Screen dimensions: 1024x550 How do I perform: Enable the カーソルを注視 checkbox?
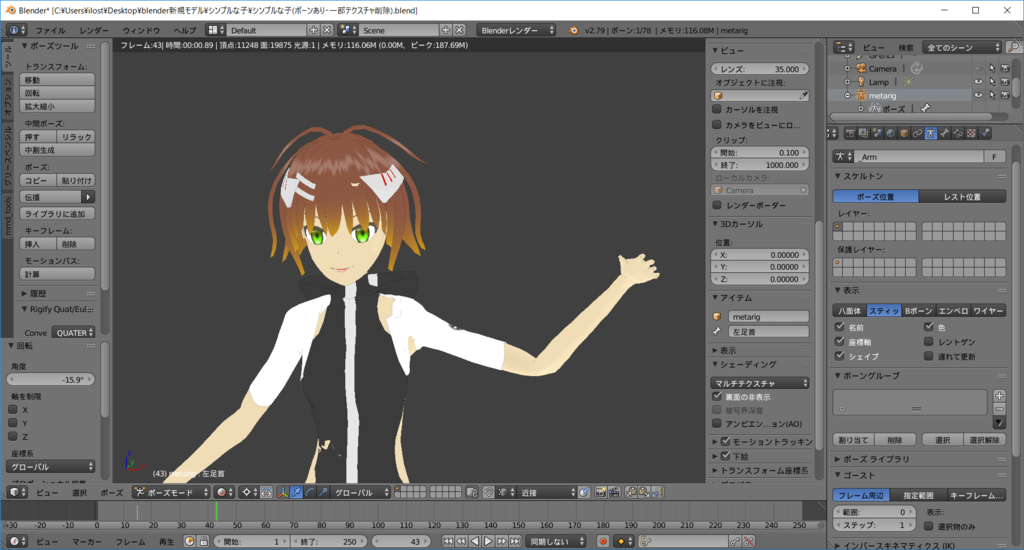click(717, 109)
